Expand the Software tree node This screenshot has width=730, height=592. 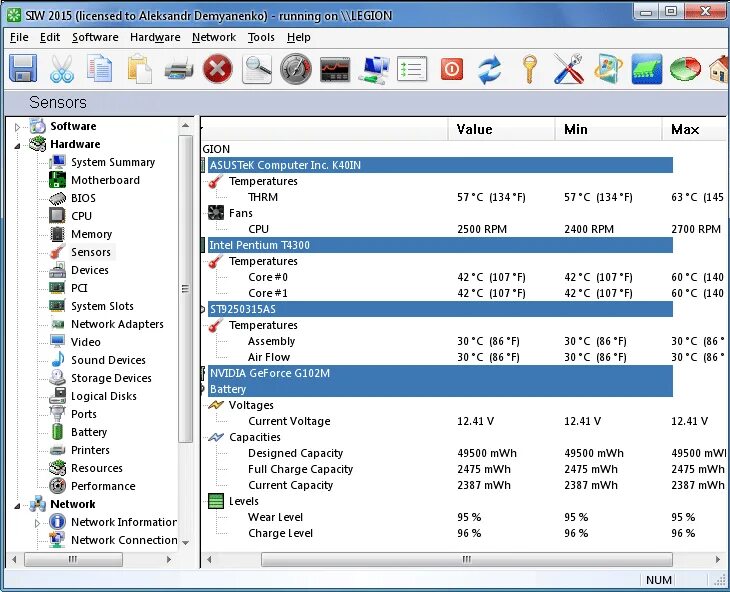[17, 127]
